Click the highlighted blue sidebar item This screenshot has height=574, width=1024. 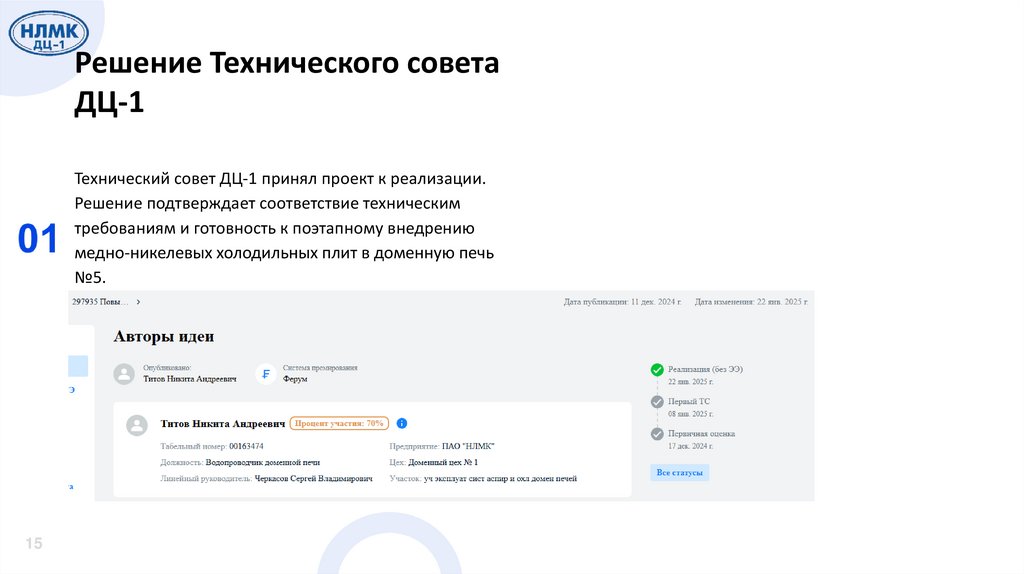(78, 366)
